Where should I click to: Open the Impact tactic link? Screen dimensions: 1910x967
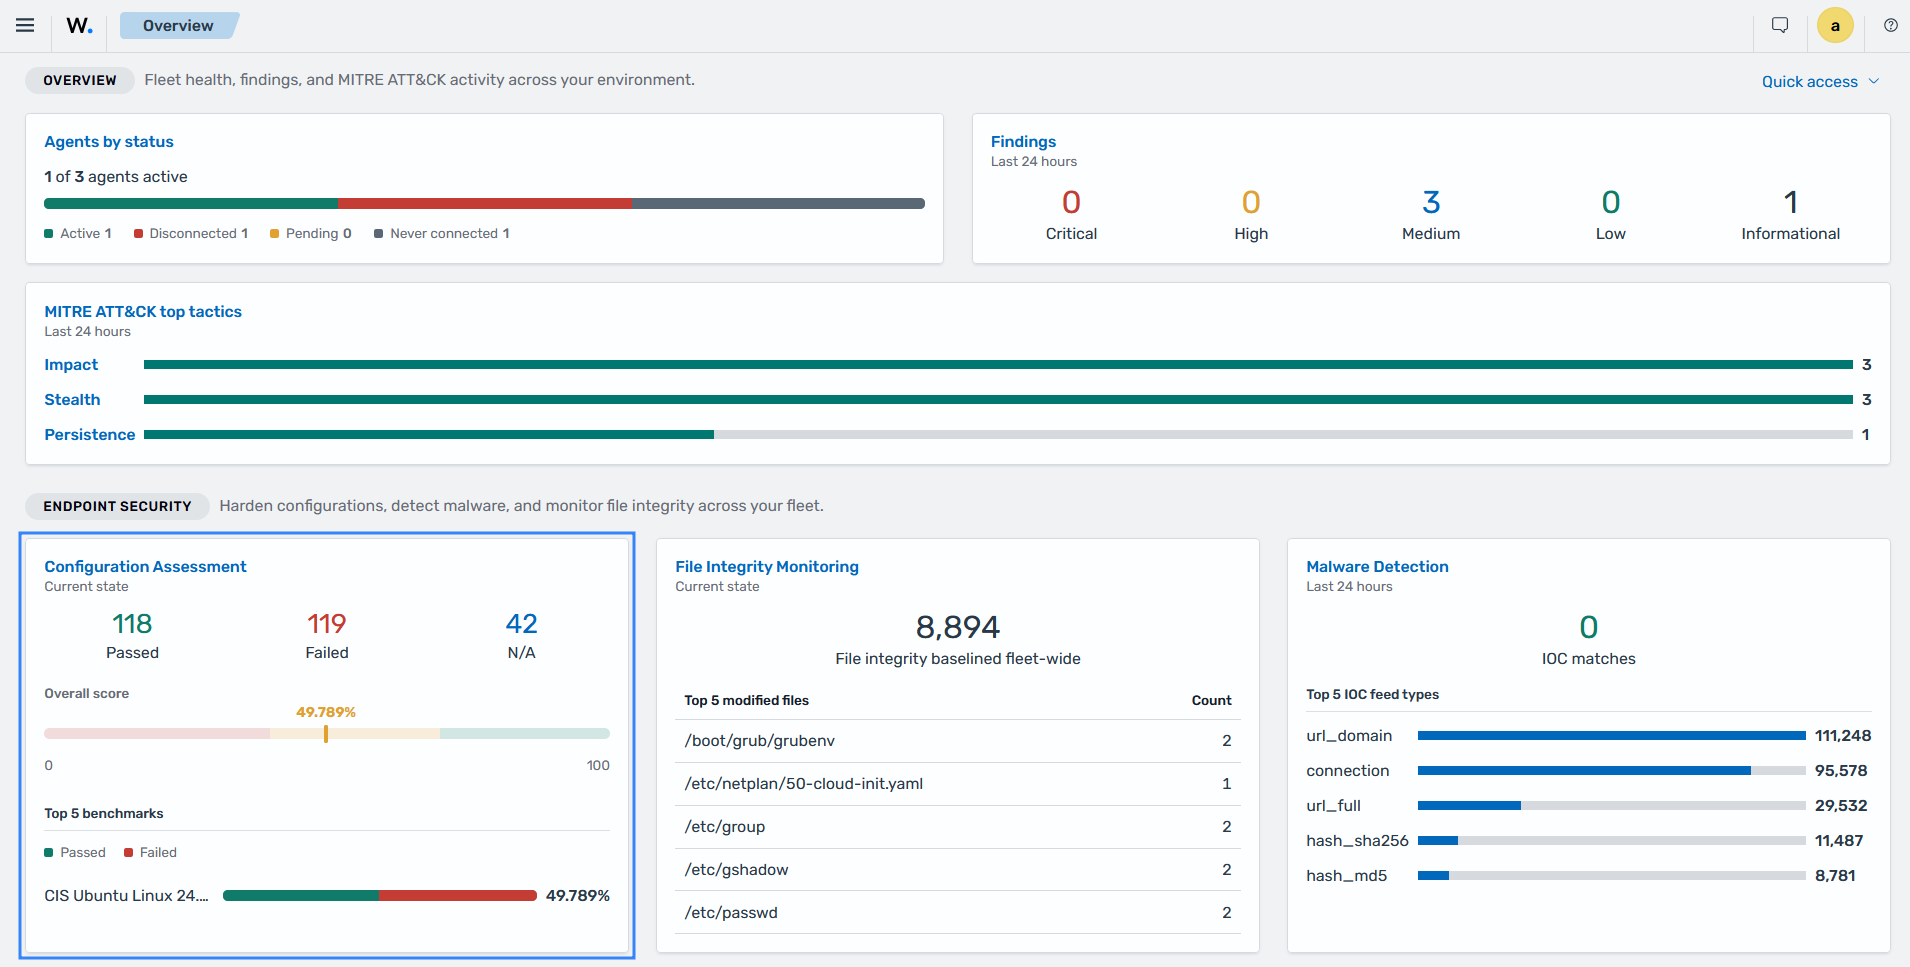[x=71, y=365]
